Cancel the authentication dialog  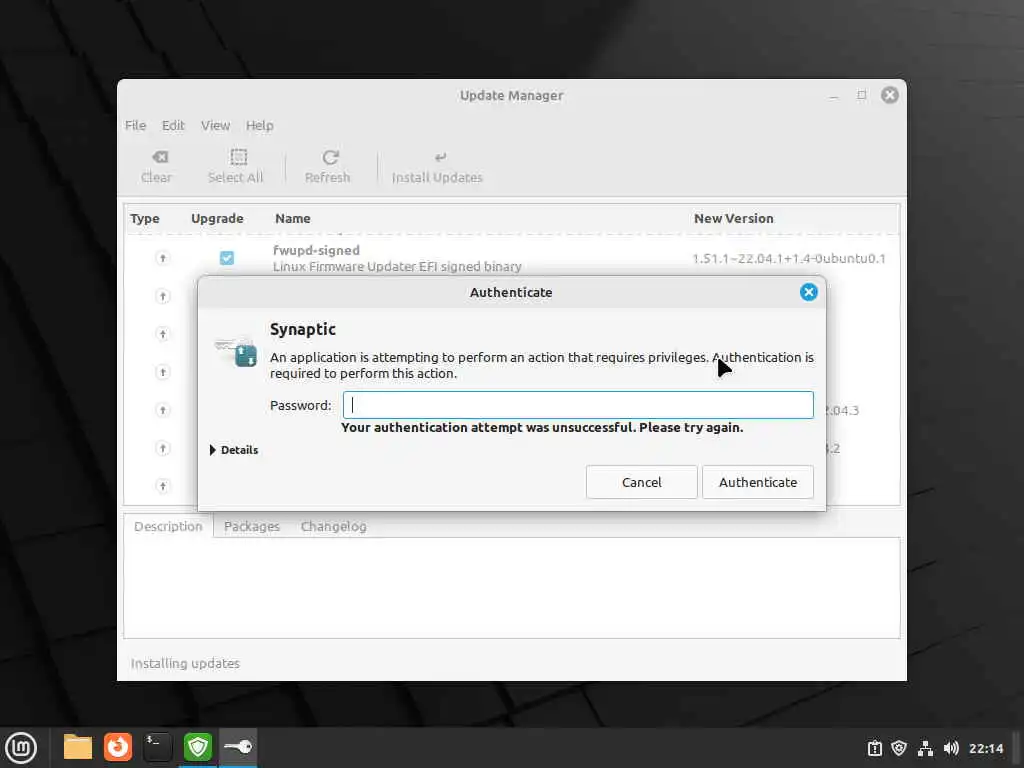click(641, 482)
